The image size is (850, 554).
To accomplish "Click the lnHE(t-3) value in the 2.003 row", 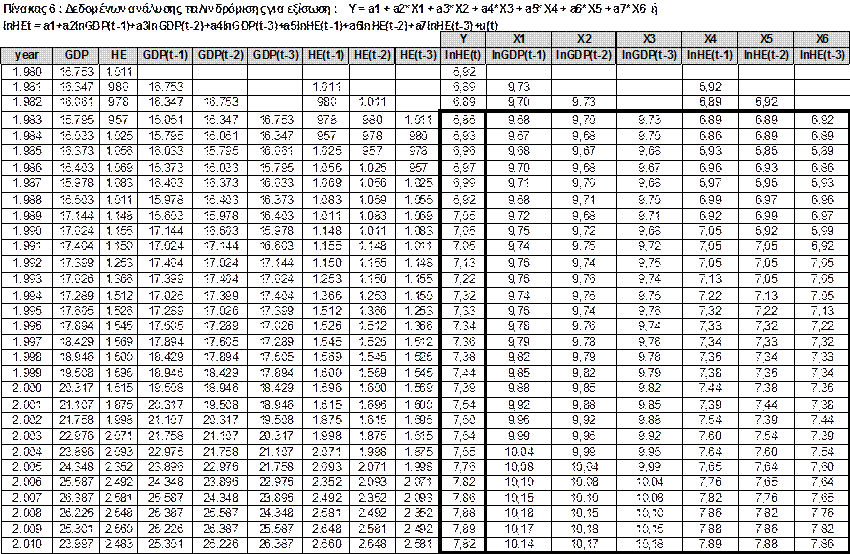I will coord(822,435).
